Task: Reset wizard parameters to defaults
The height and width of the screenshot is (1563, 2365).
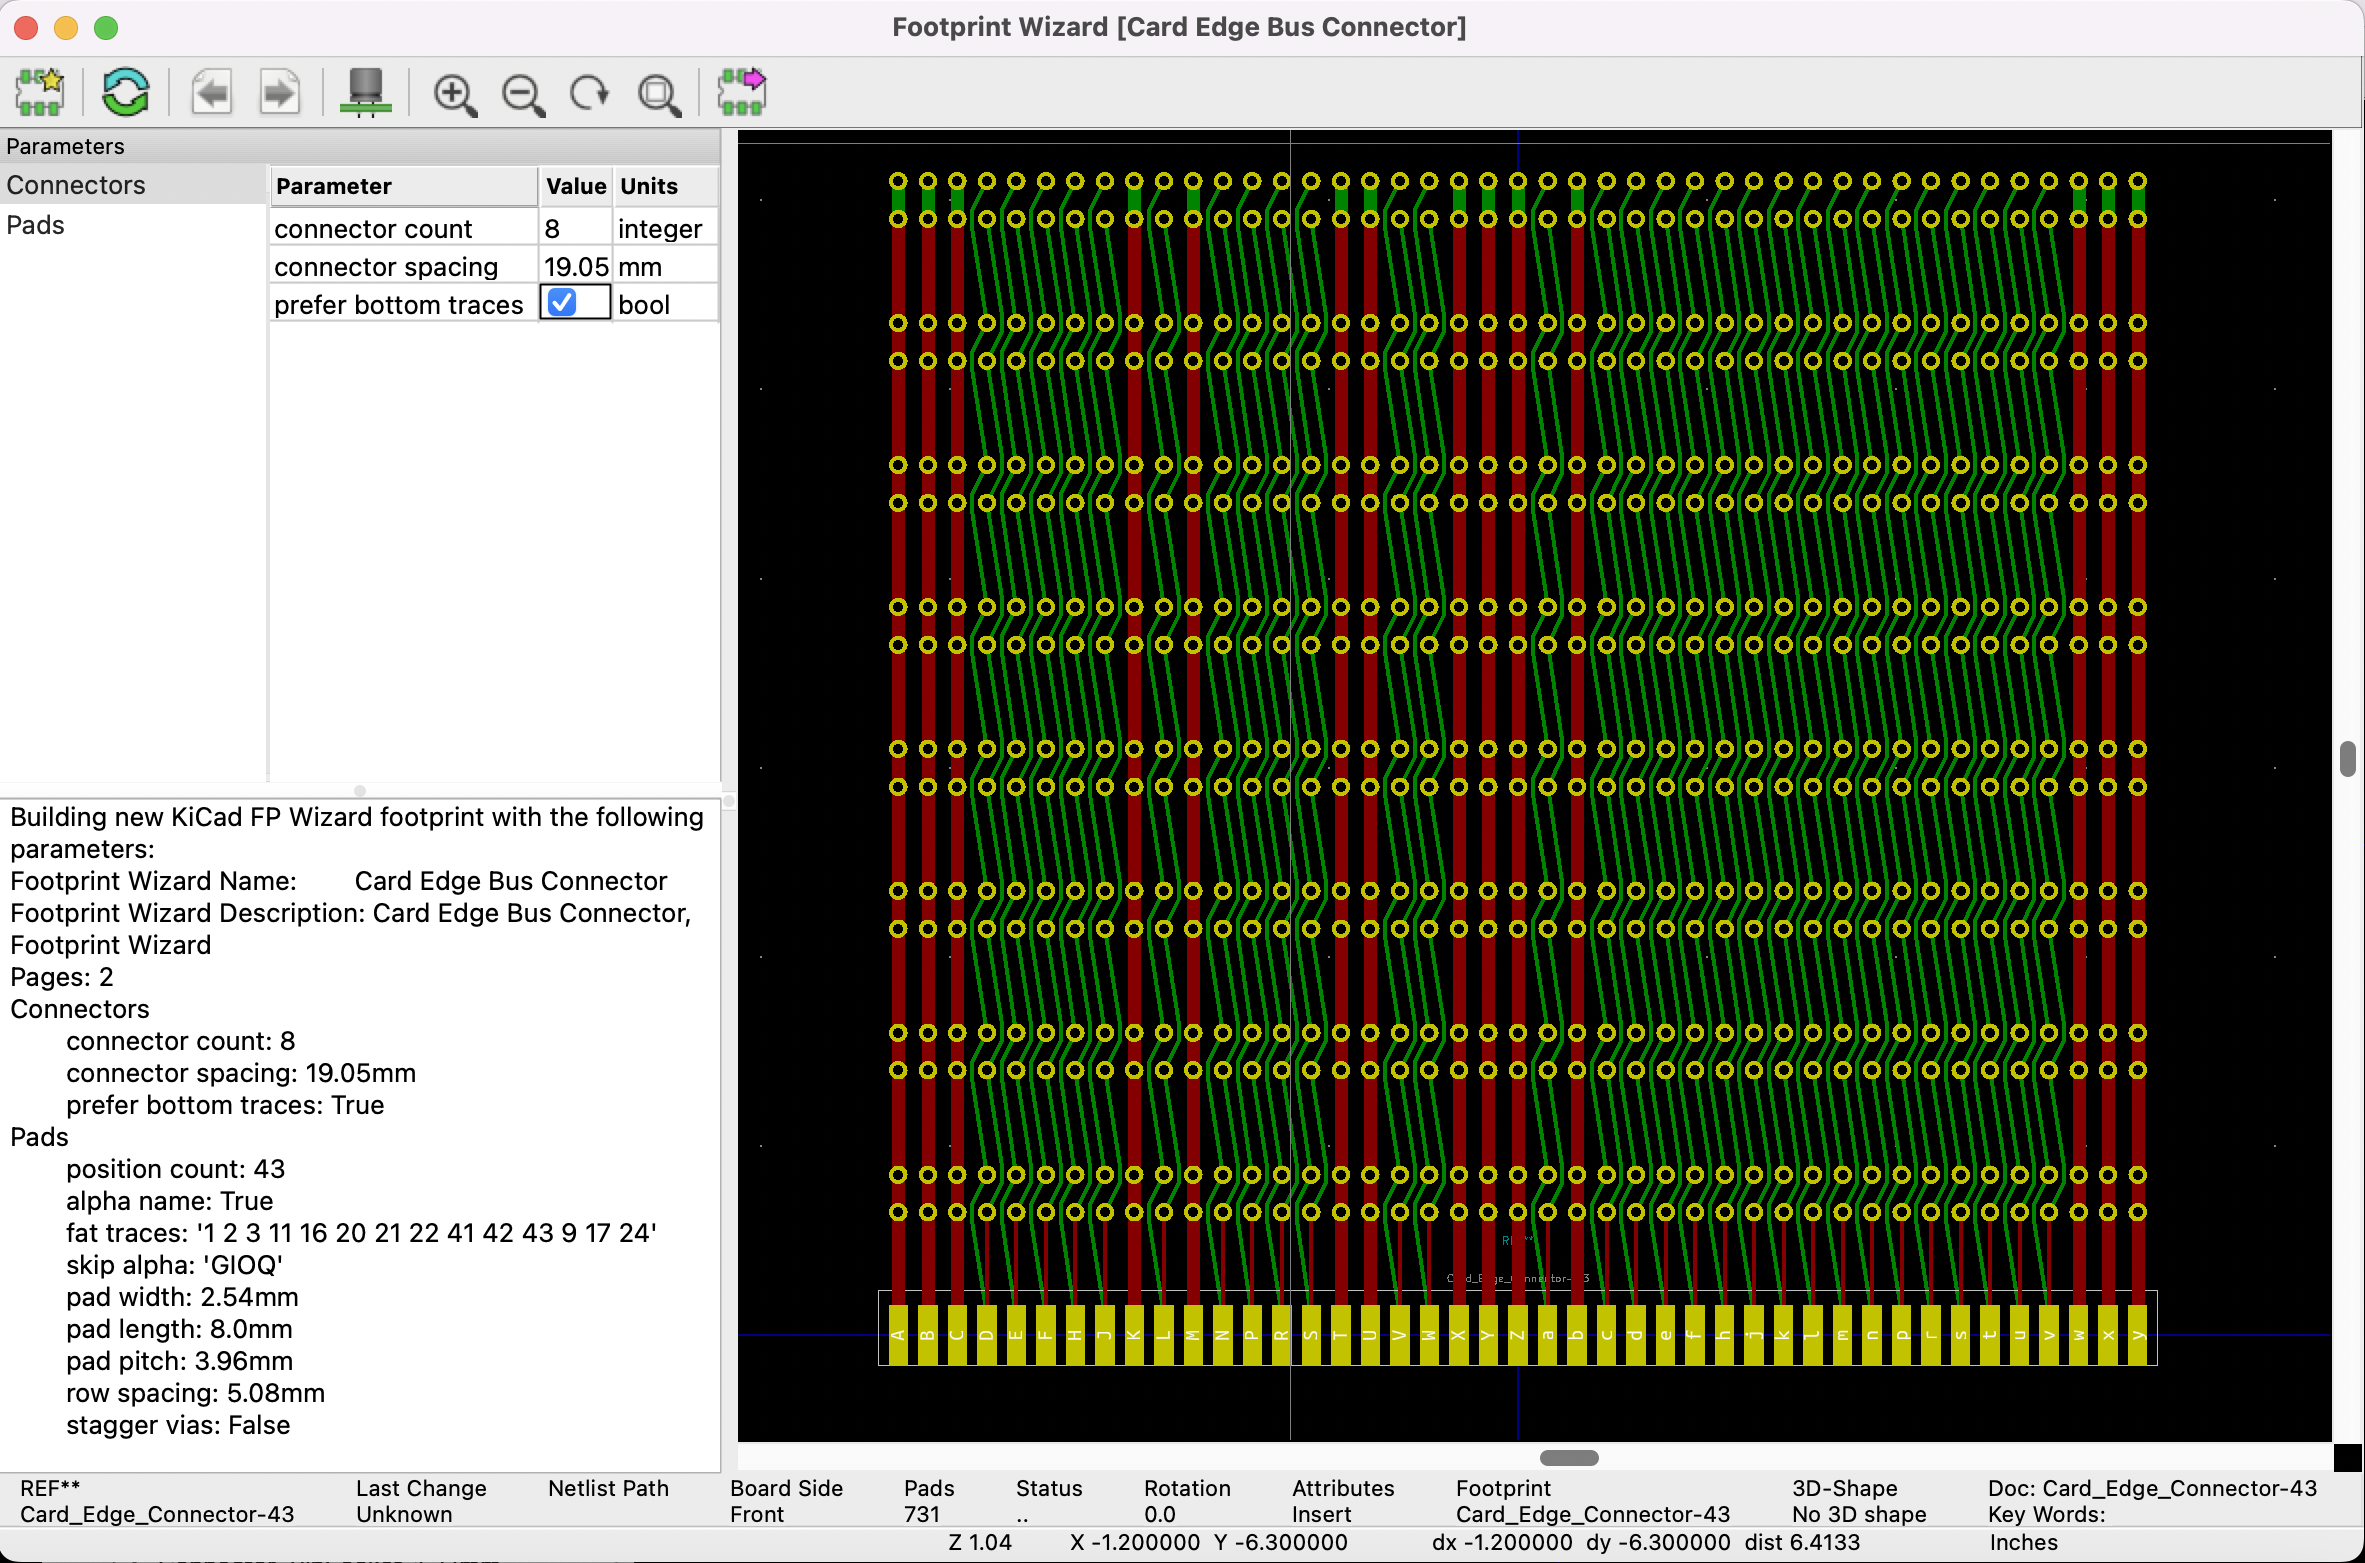Action: point(126,93)
